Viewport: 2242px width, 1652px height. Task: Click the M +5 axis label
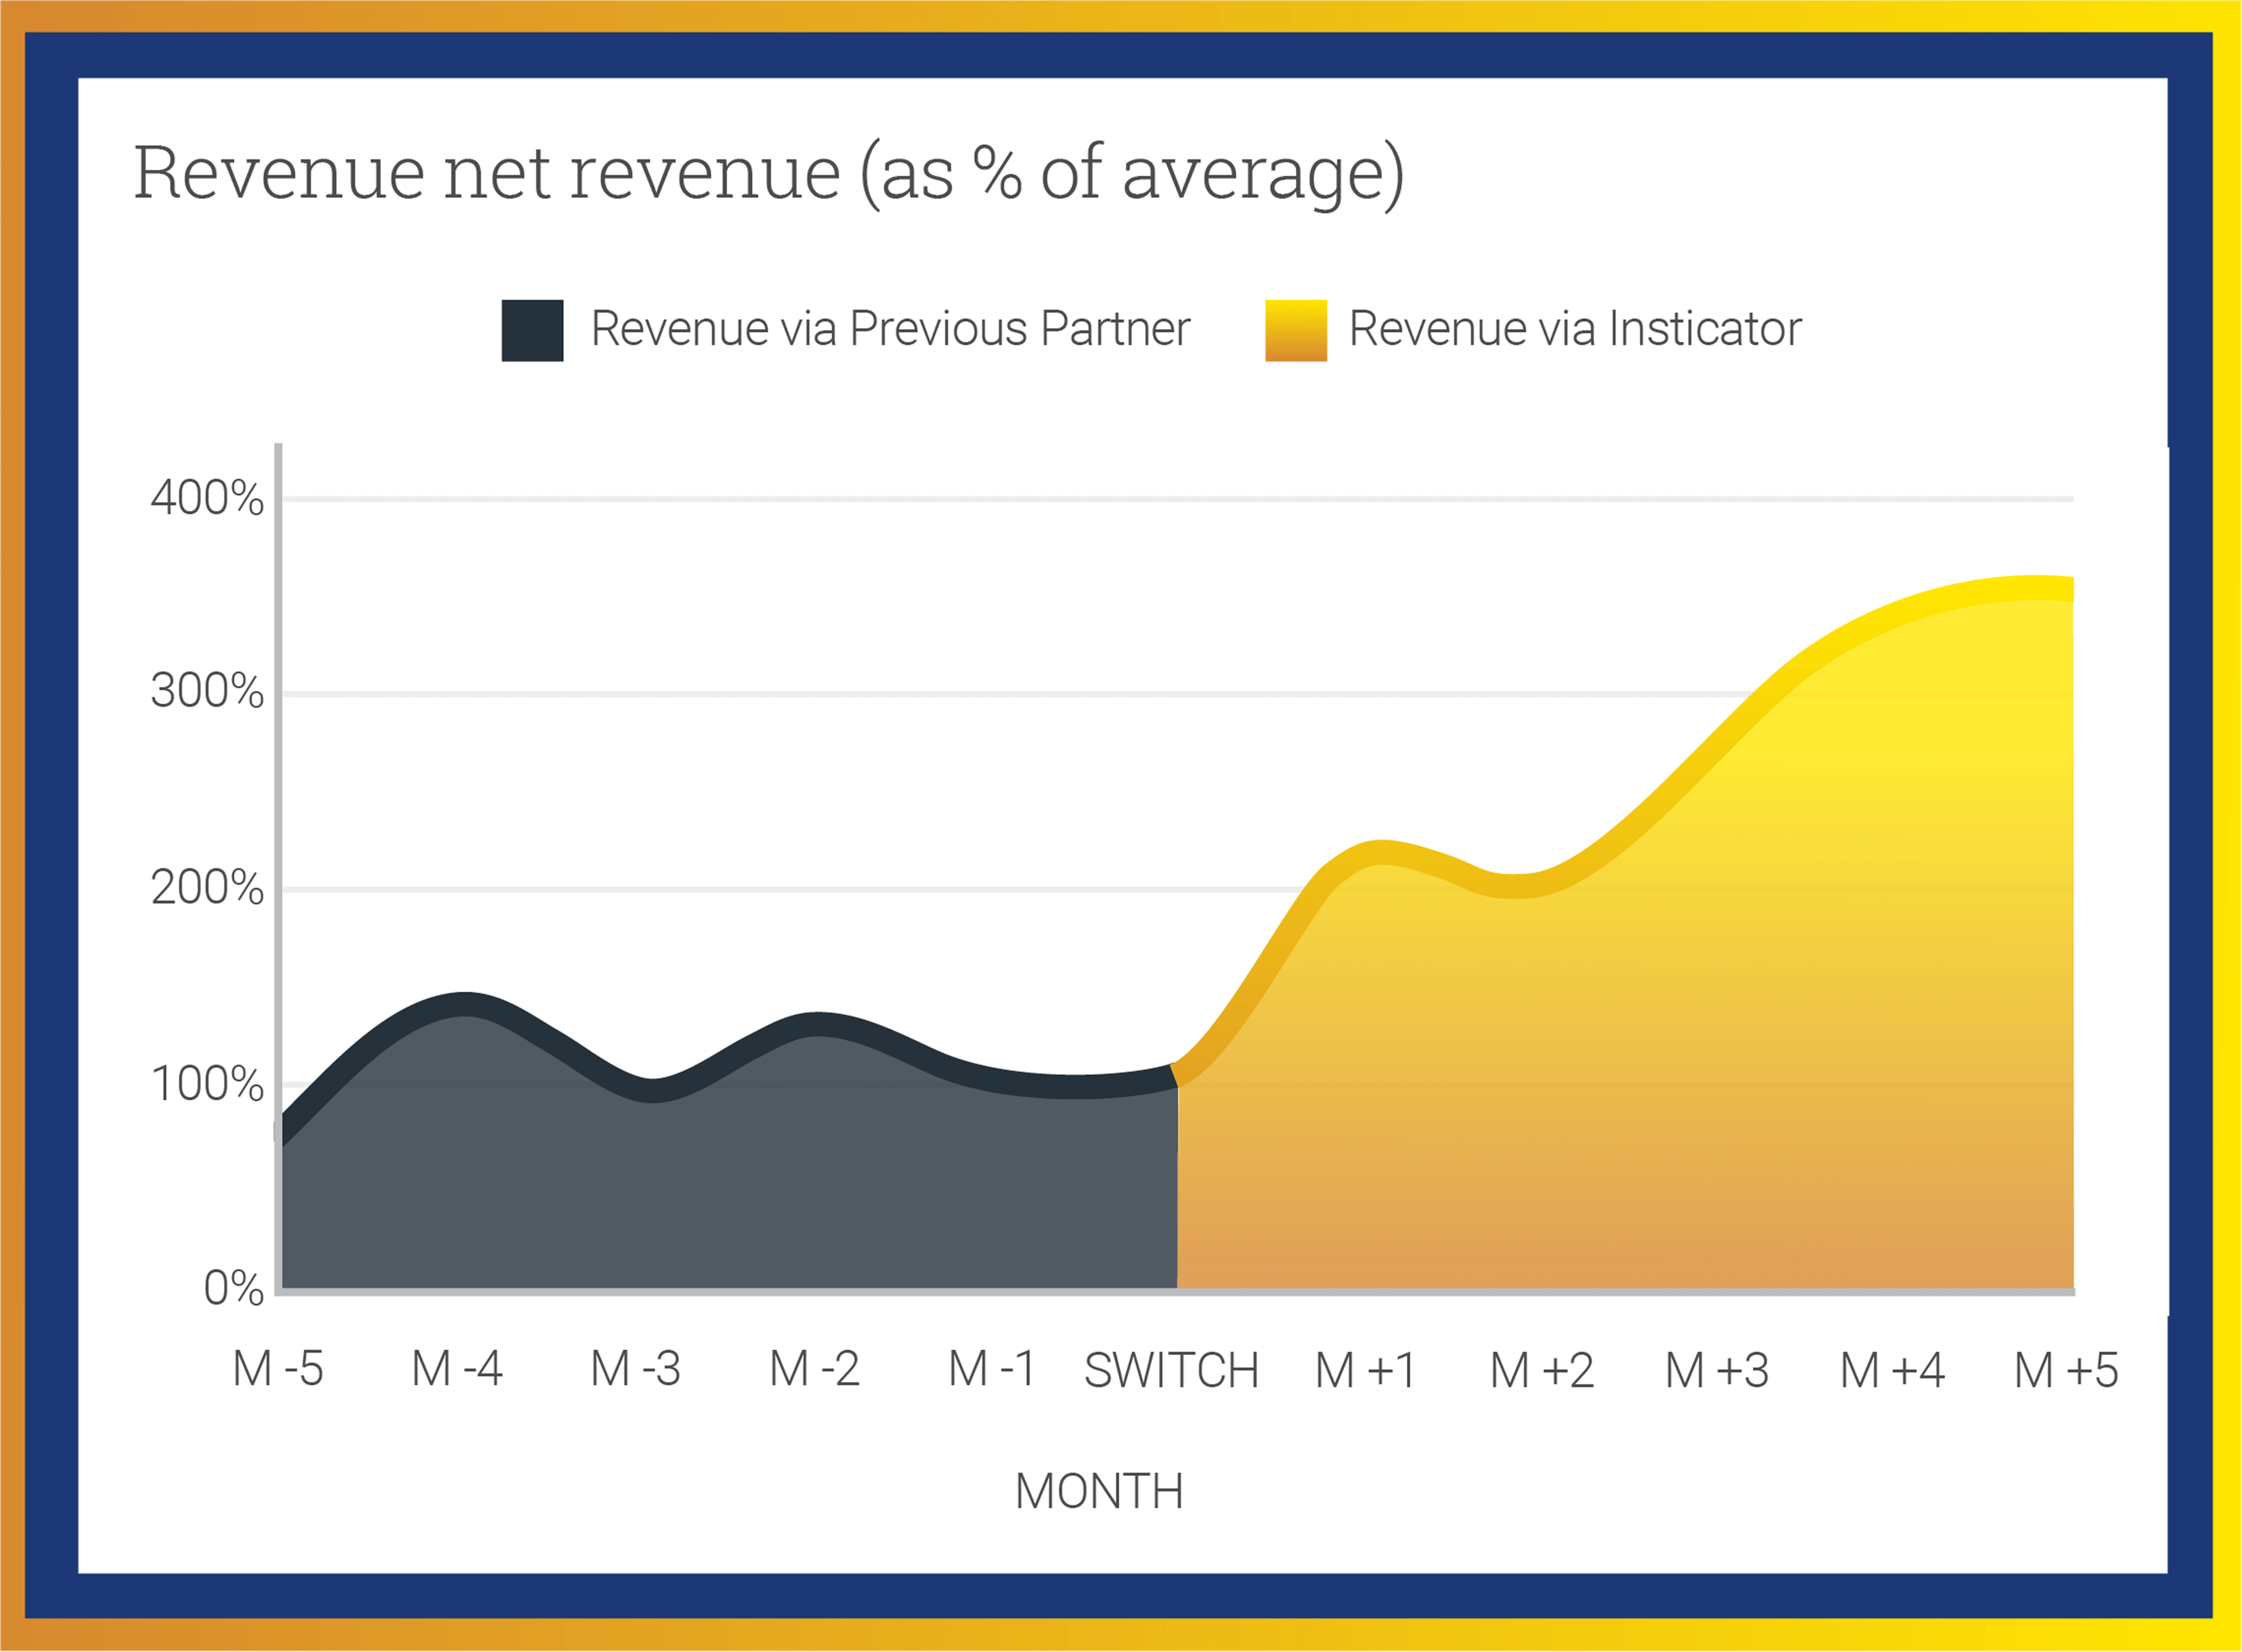pos(2066,1370)
